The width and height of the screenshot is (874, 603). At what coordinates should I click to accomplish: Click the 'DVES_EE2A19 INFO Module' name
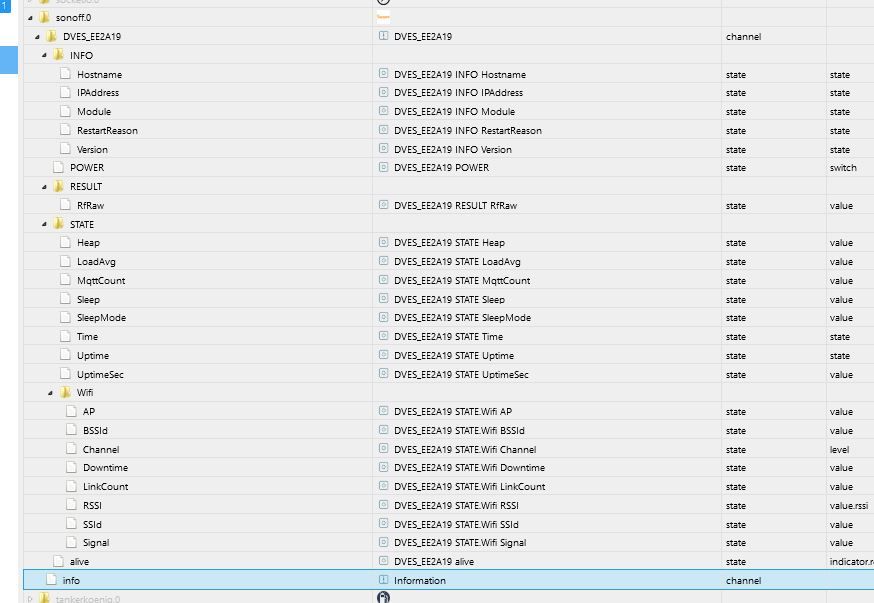454,111
